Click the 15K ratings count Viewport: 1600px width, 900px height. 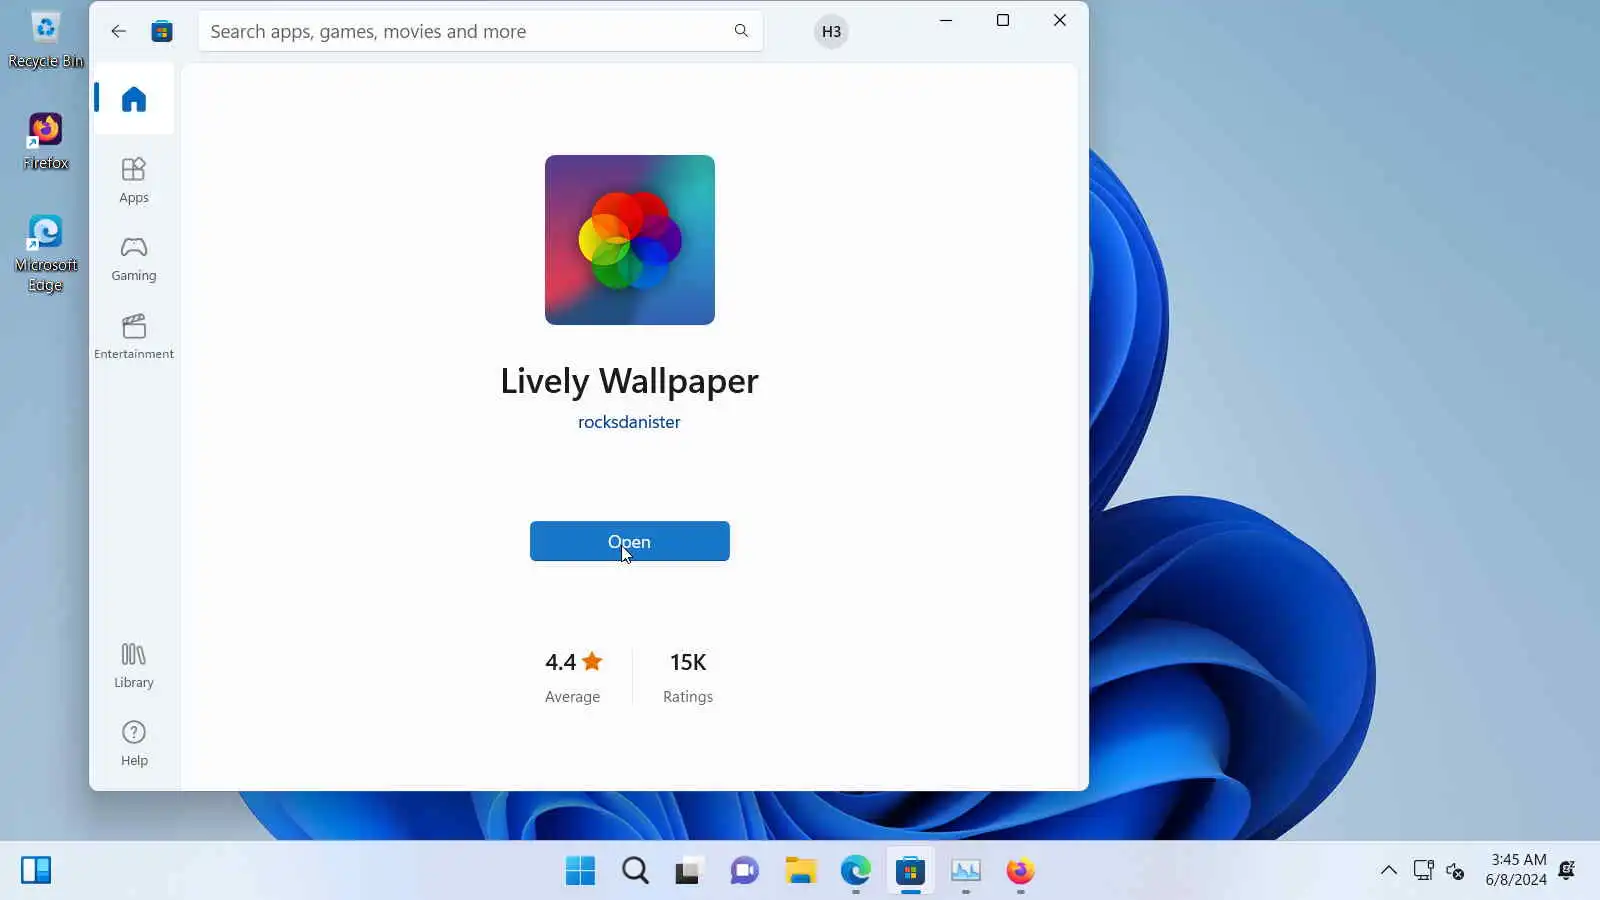[688, 677]
